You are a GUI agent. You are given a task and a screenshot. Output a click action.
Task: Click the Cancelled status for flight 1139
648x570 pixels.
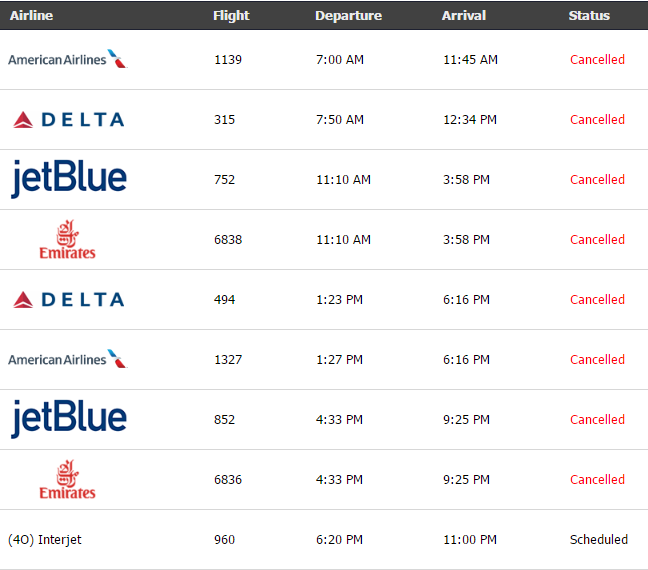pos(597,60)
